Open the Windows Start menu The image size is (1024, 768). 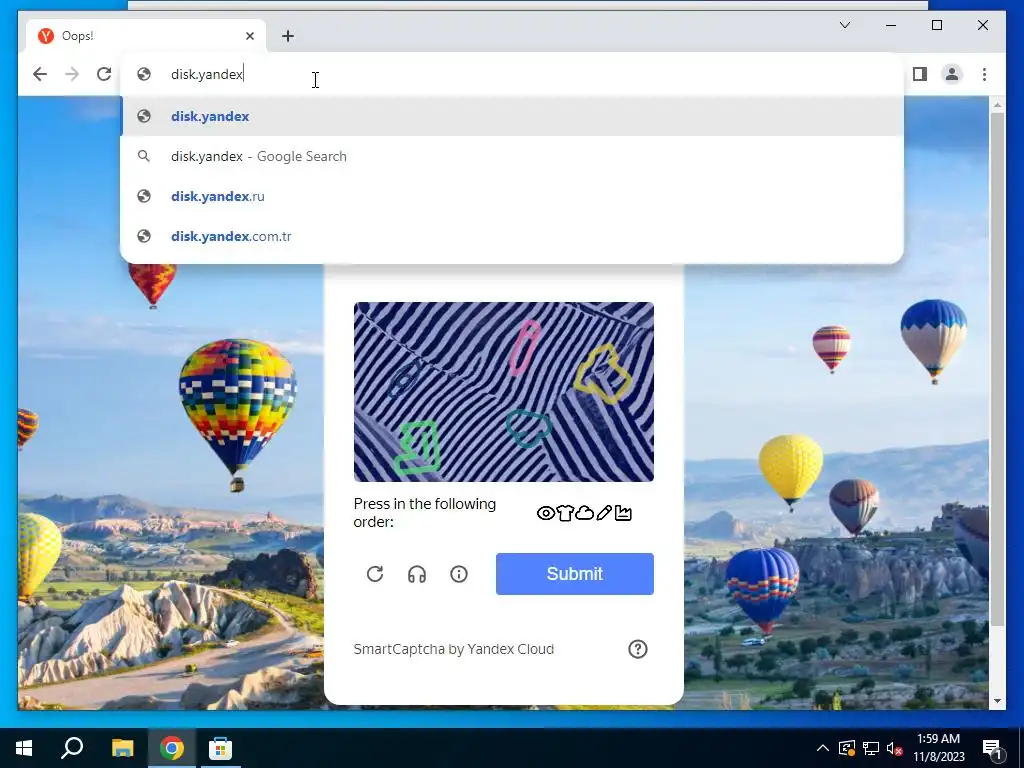pyautogui.click(x=24, y=748)
